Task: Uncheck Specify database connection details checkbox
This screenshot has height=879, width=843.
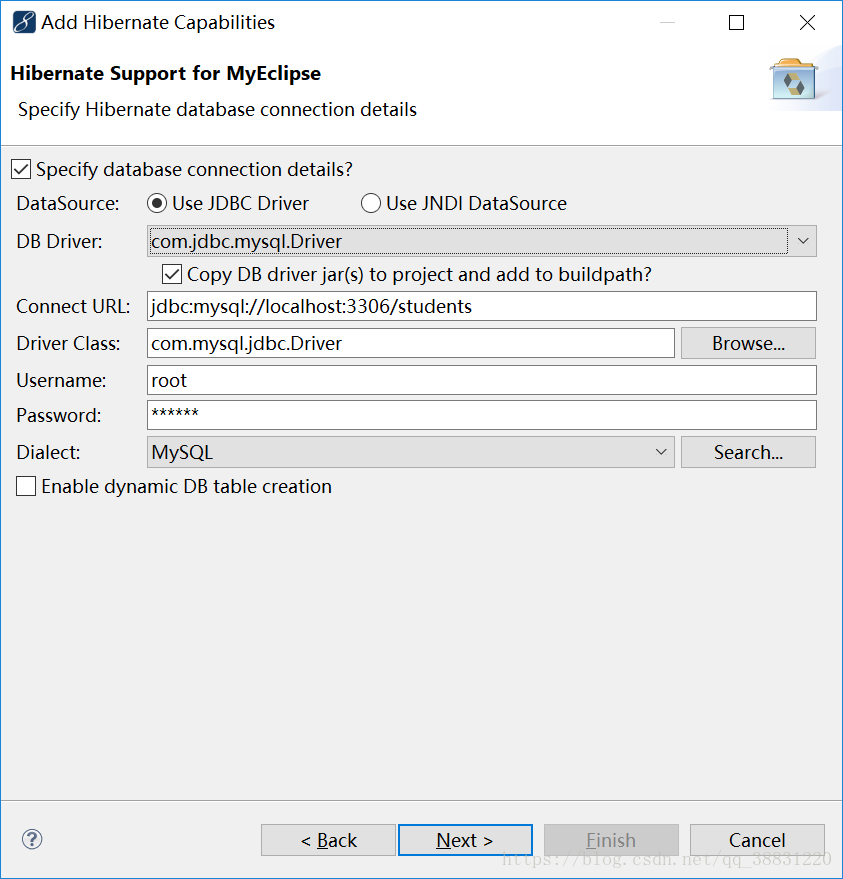Action: click(21, 169)
